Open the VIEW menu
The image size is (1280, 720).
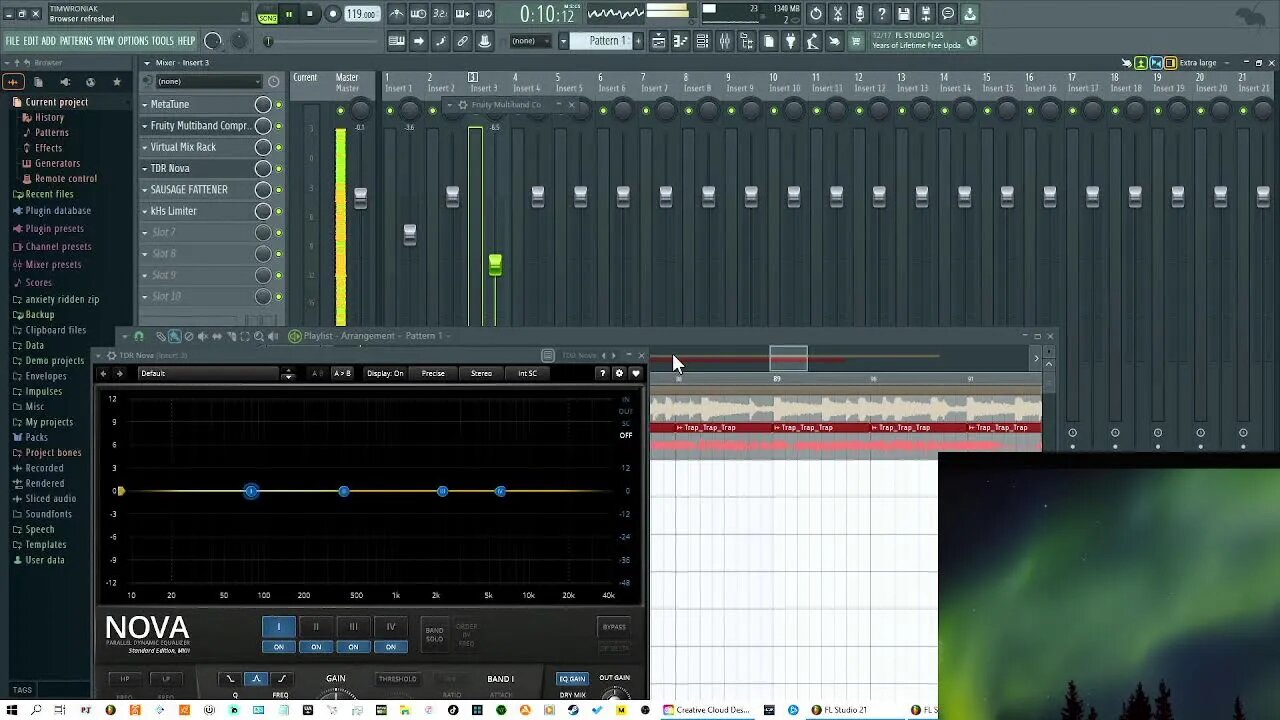tap(105, 41)
